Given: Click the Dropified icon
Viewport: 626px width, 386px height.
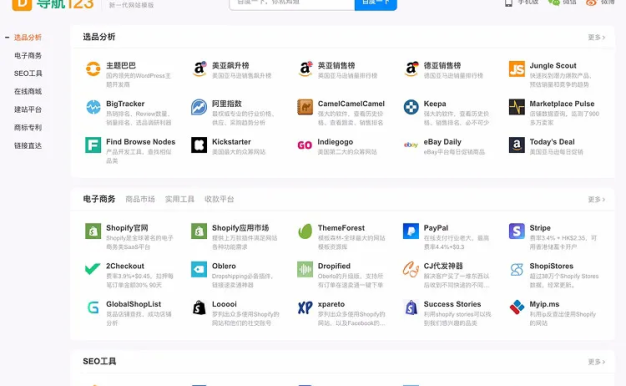Looking at the screenshot, I should [305, 269].
